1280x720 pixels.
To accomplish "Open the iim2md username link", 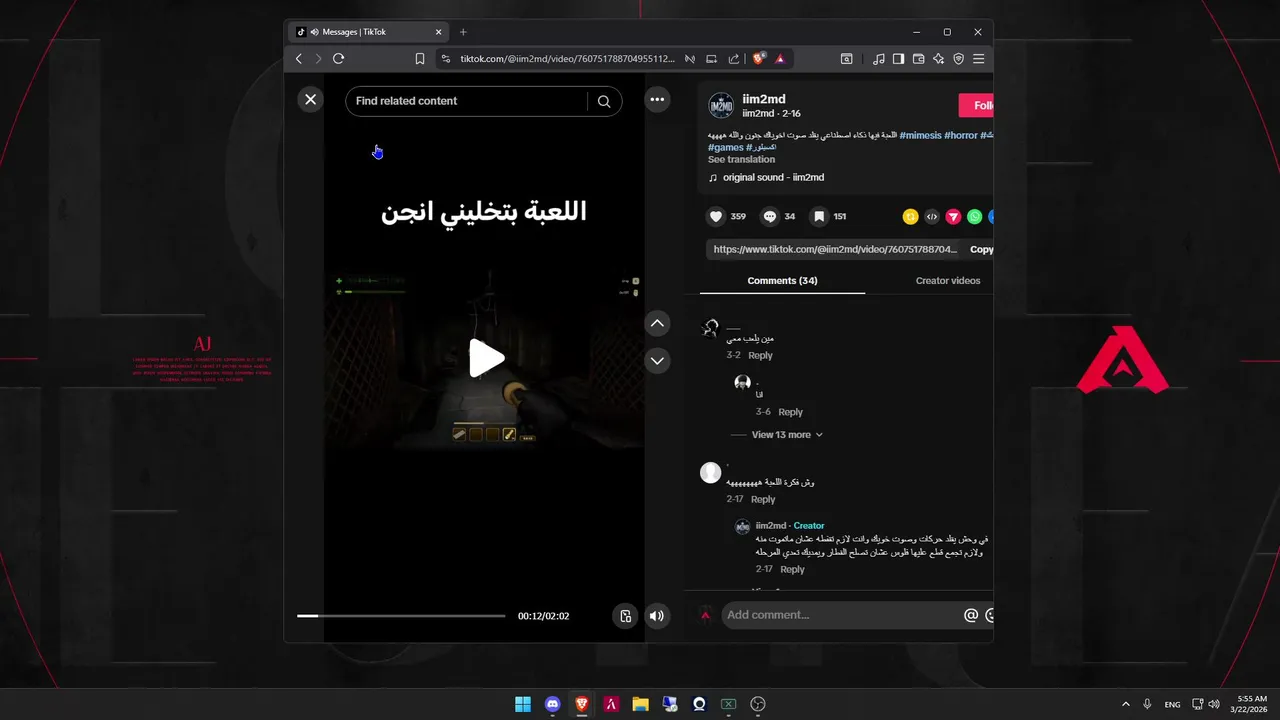I will pos(764,99).
